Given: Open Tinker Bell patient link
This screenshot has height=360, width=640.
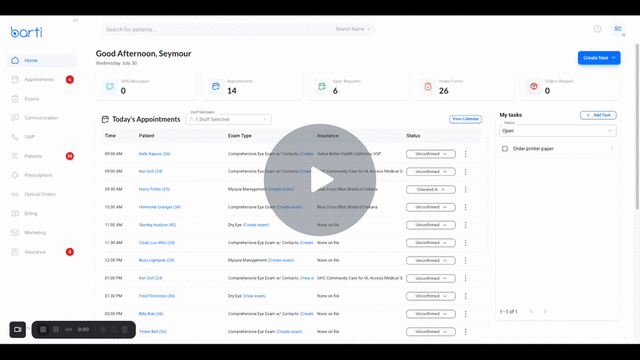Looking at the screenshot, I should pyautogui.click(x=153, y=332).
